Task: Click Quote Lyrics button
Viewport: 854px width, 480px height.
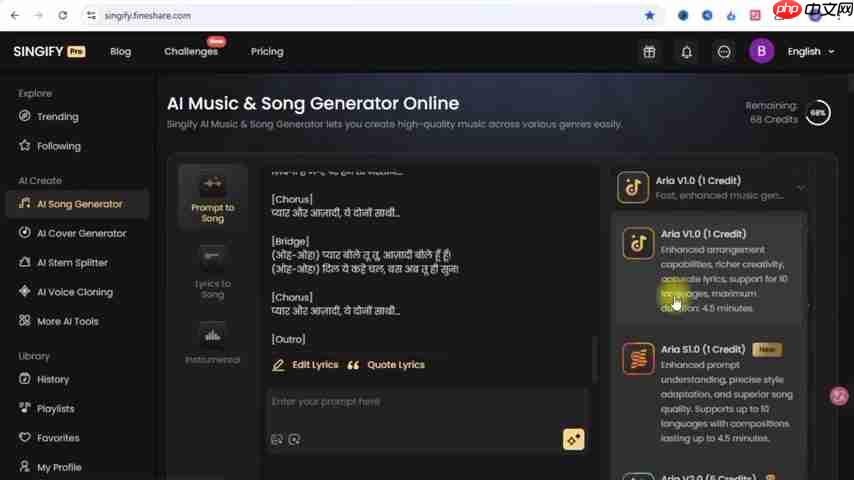Action: (x=386, y=365)
